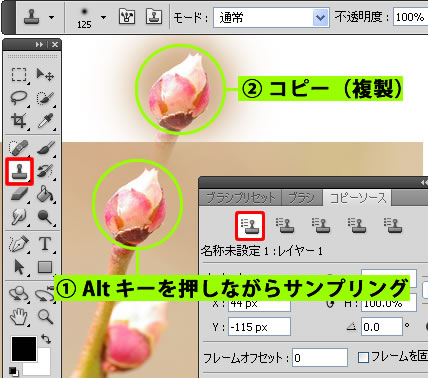This screenshot has width=428, height=378.
Task: Click the foreground black color swatch
Action: [x=24, y=349]
